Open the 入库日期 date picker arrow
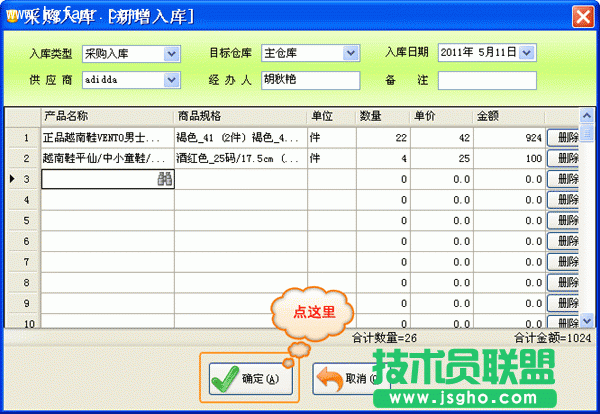The width and height of the screenshot is (600, 414). [527, 53]
